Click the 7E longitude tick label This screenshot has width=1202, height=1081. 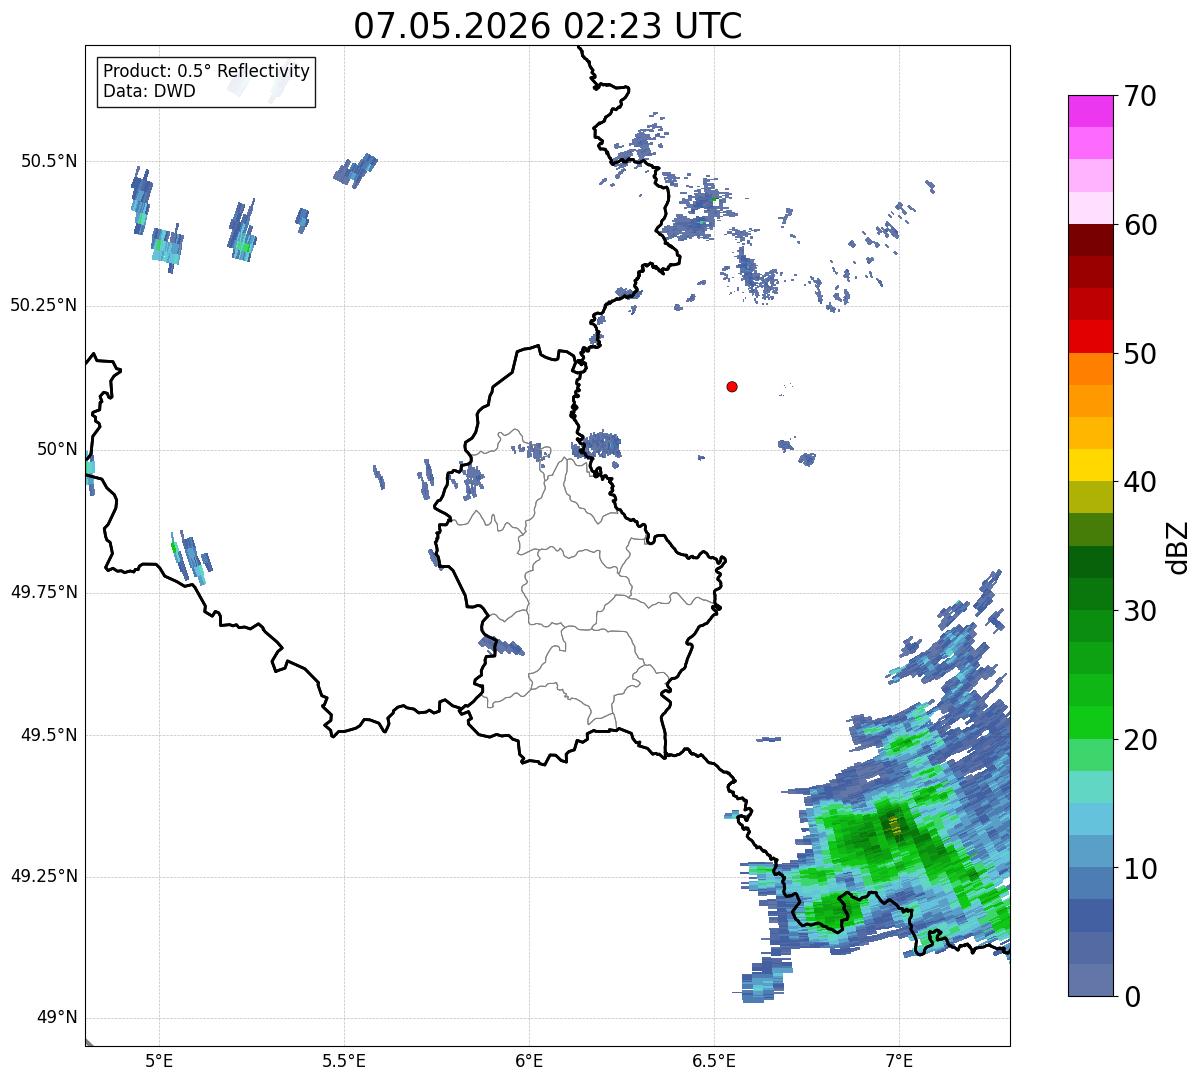(899, 1060)
